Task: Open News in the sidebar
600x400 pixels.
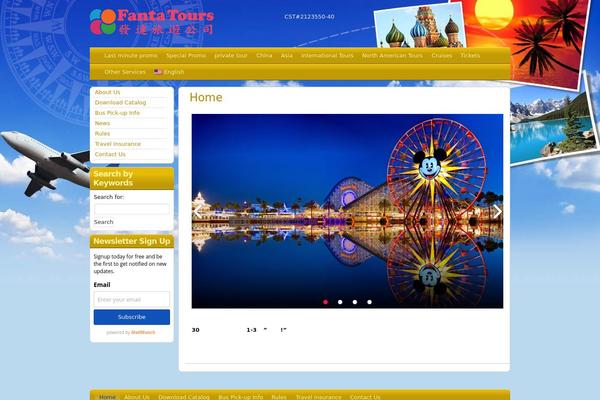Action: [x=102, y=123]
